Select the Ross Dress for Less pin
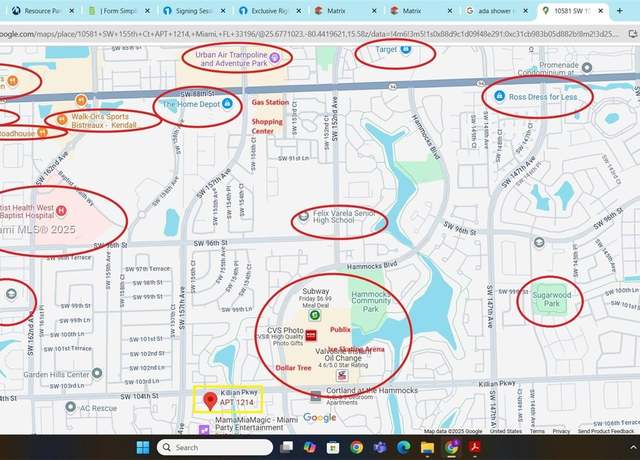Screen dimensions: 640x460 click(x=499, y=96)
